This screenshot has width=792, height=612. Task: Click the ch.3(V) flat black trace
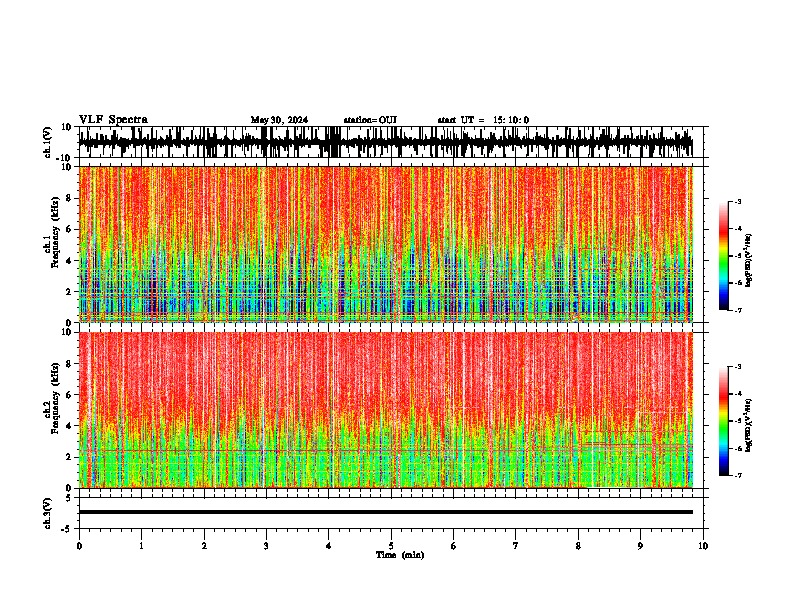point(385,512)
